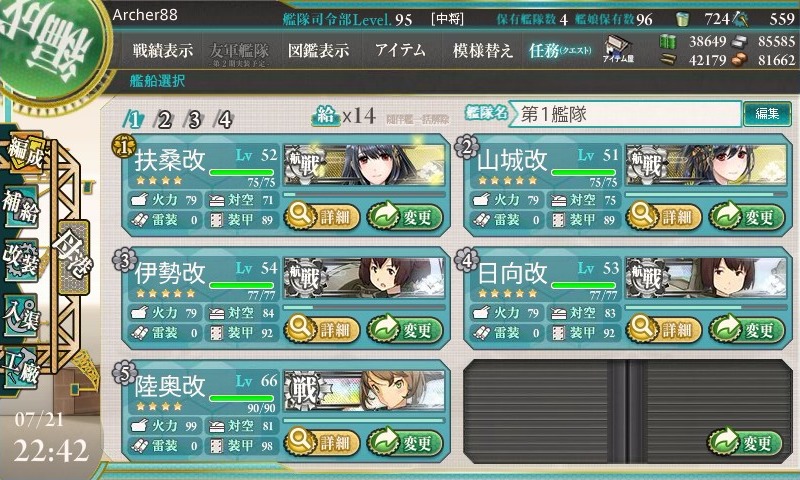This screenshot has height=480, width=800.
Task: Open 任務 quest menu
Action: pyautogui.click(x=560, y=50)
